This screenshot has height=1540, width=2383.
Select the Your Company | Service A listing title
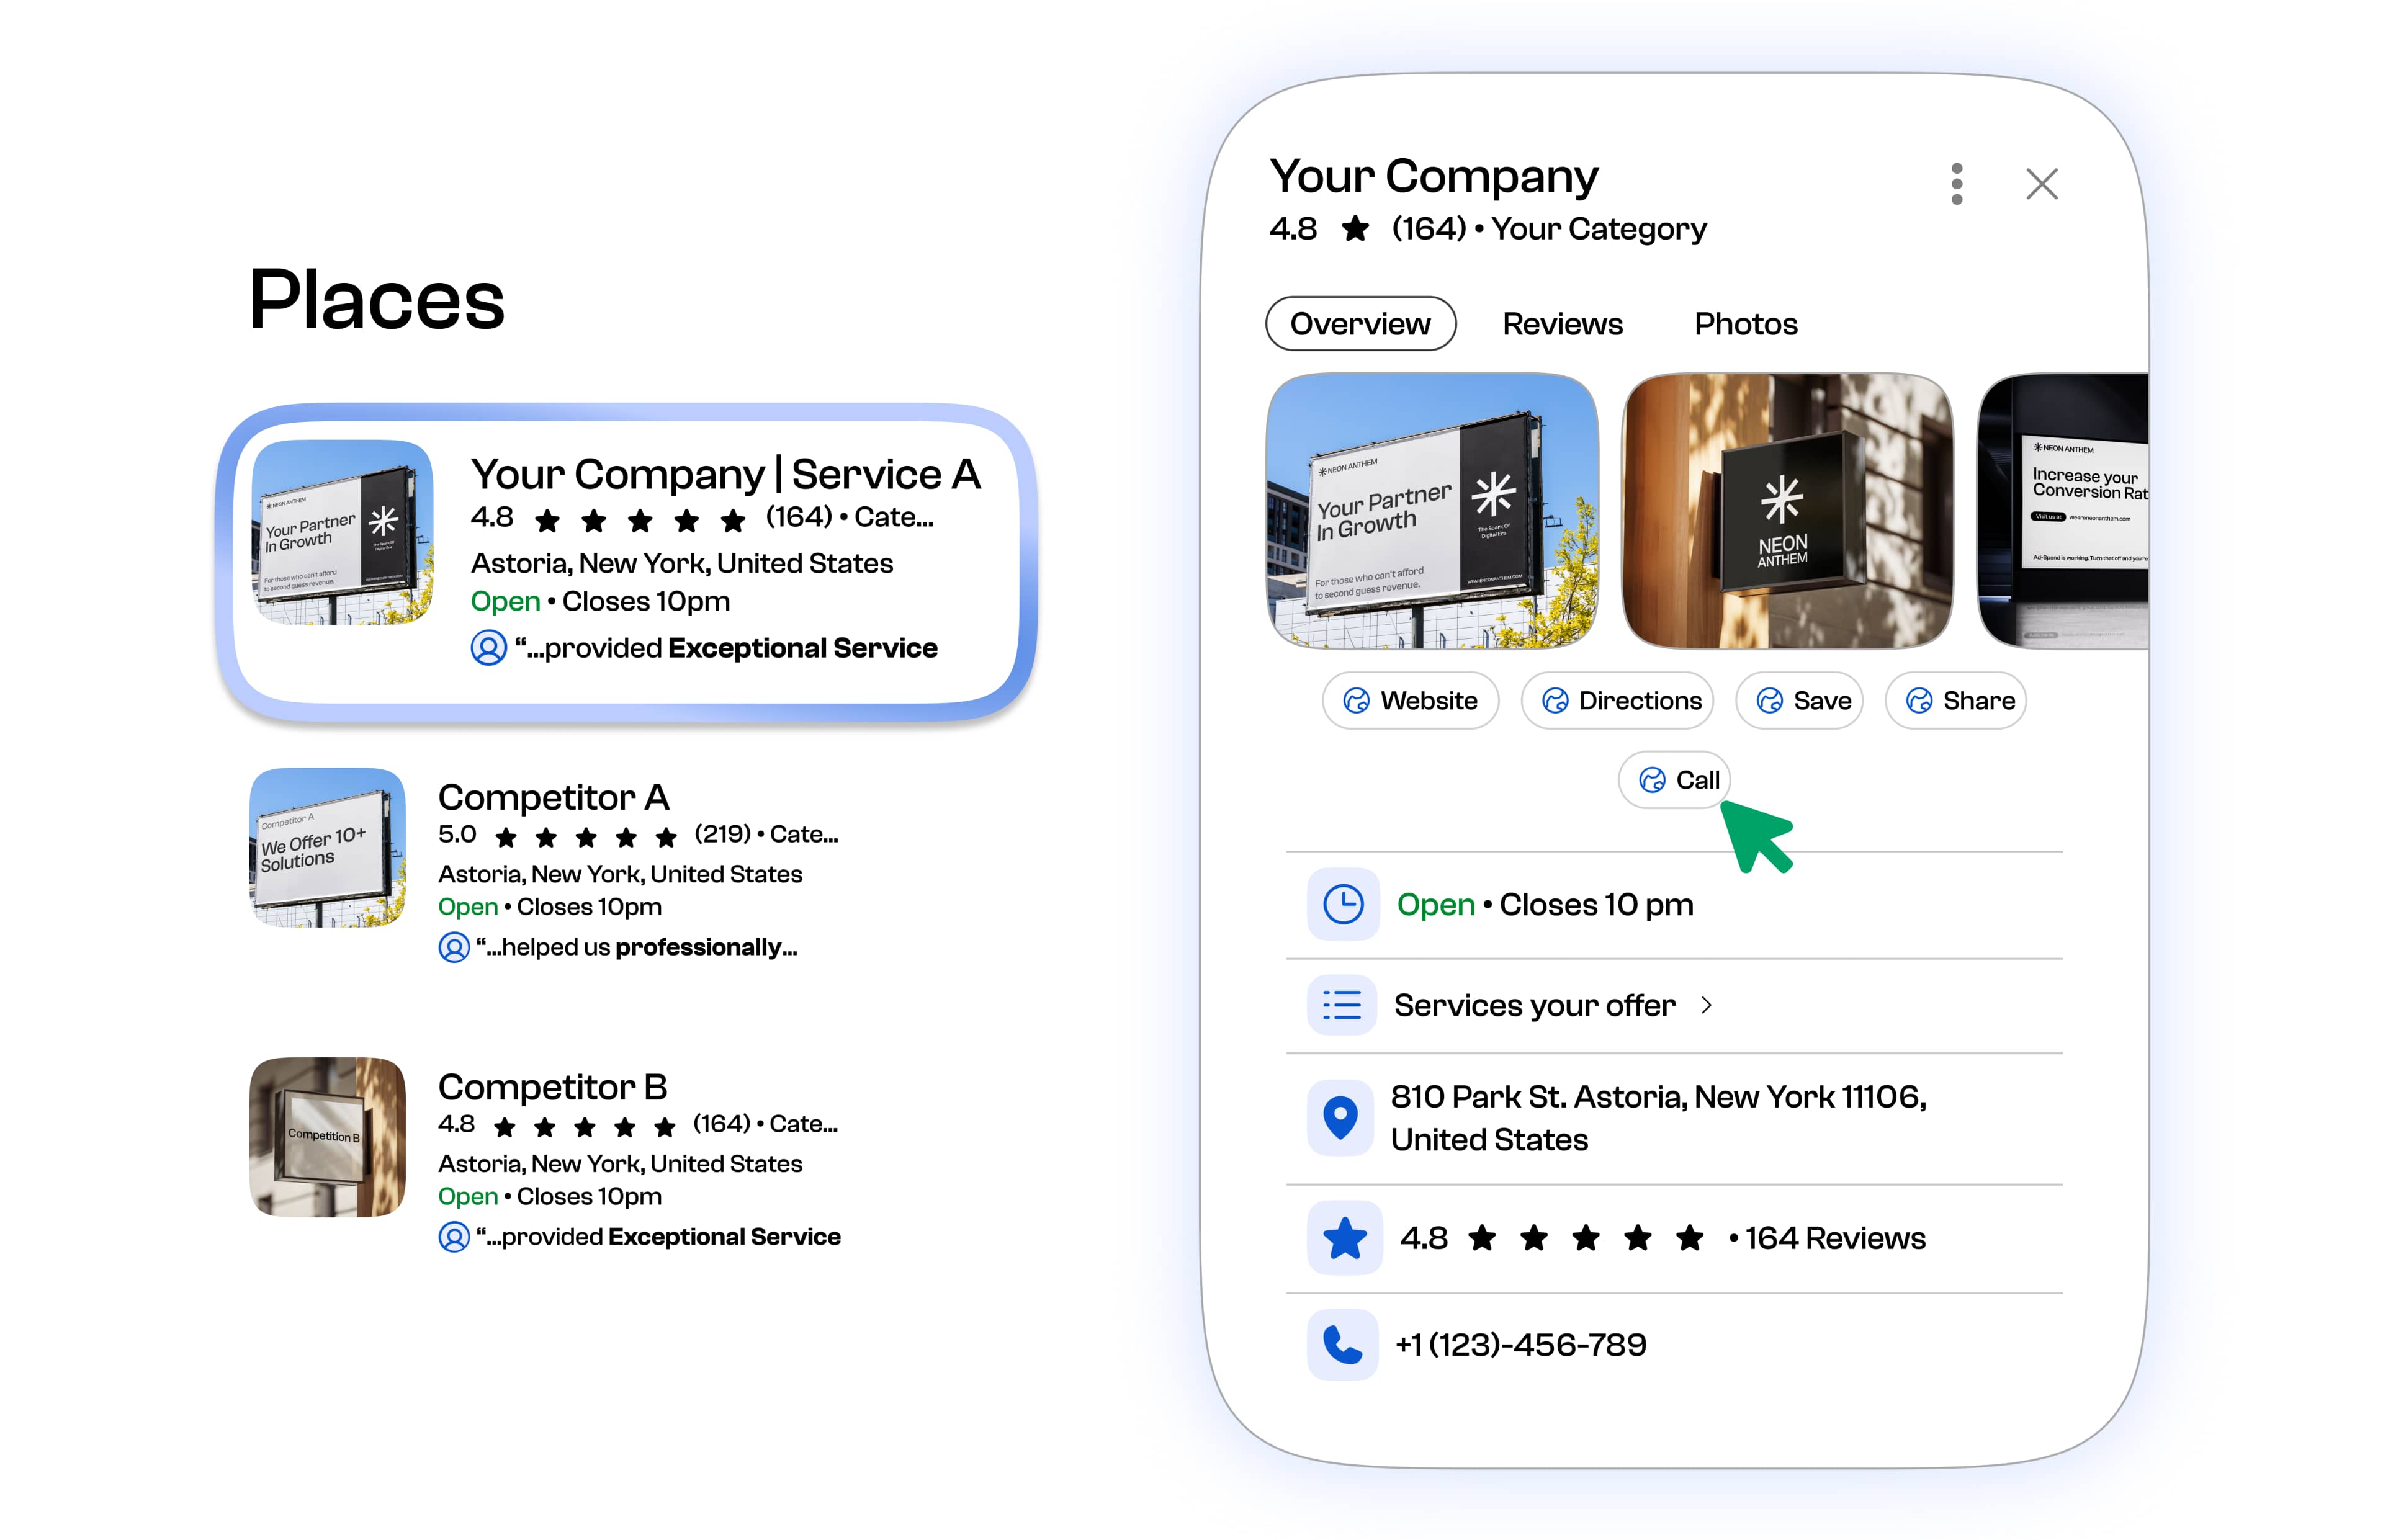point(725,474)
